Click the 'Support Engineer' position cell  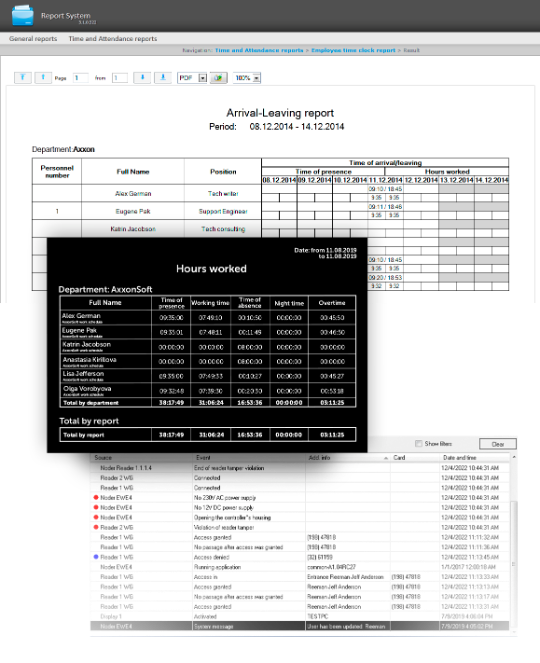tap(223, 211)
